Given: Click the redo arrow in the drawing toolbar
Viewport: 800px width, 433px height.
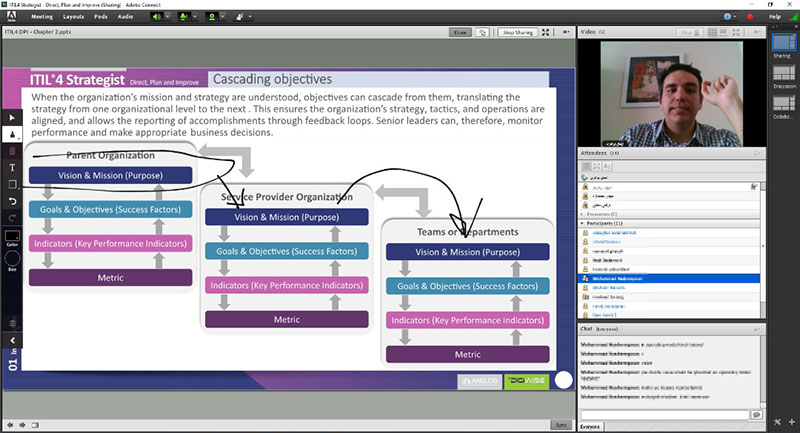Looking at the screenshot, I should click(x=12, y=218).
